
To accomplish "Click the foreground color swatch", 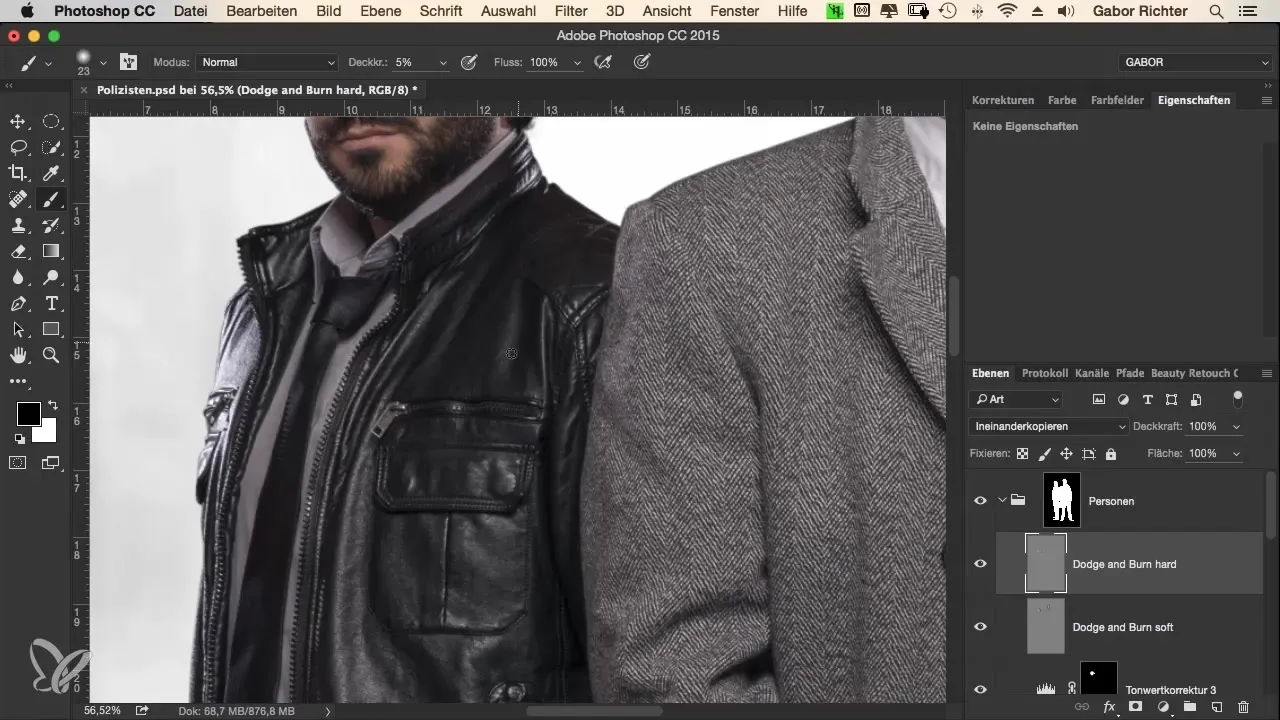I will pos(28,413).
